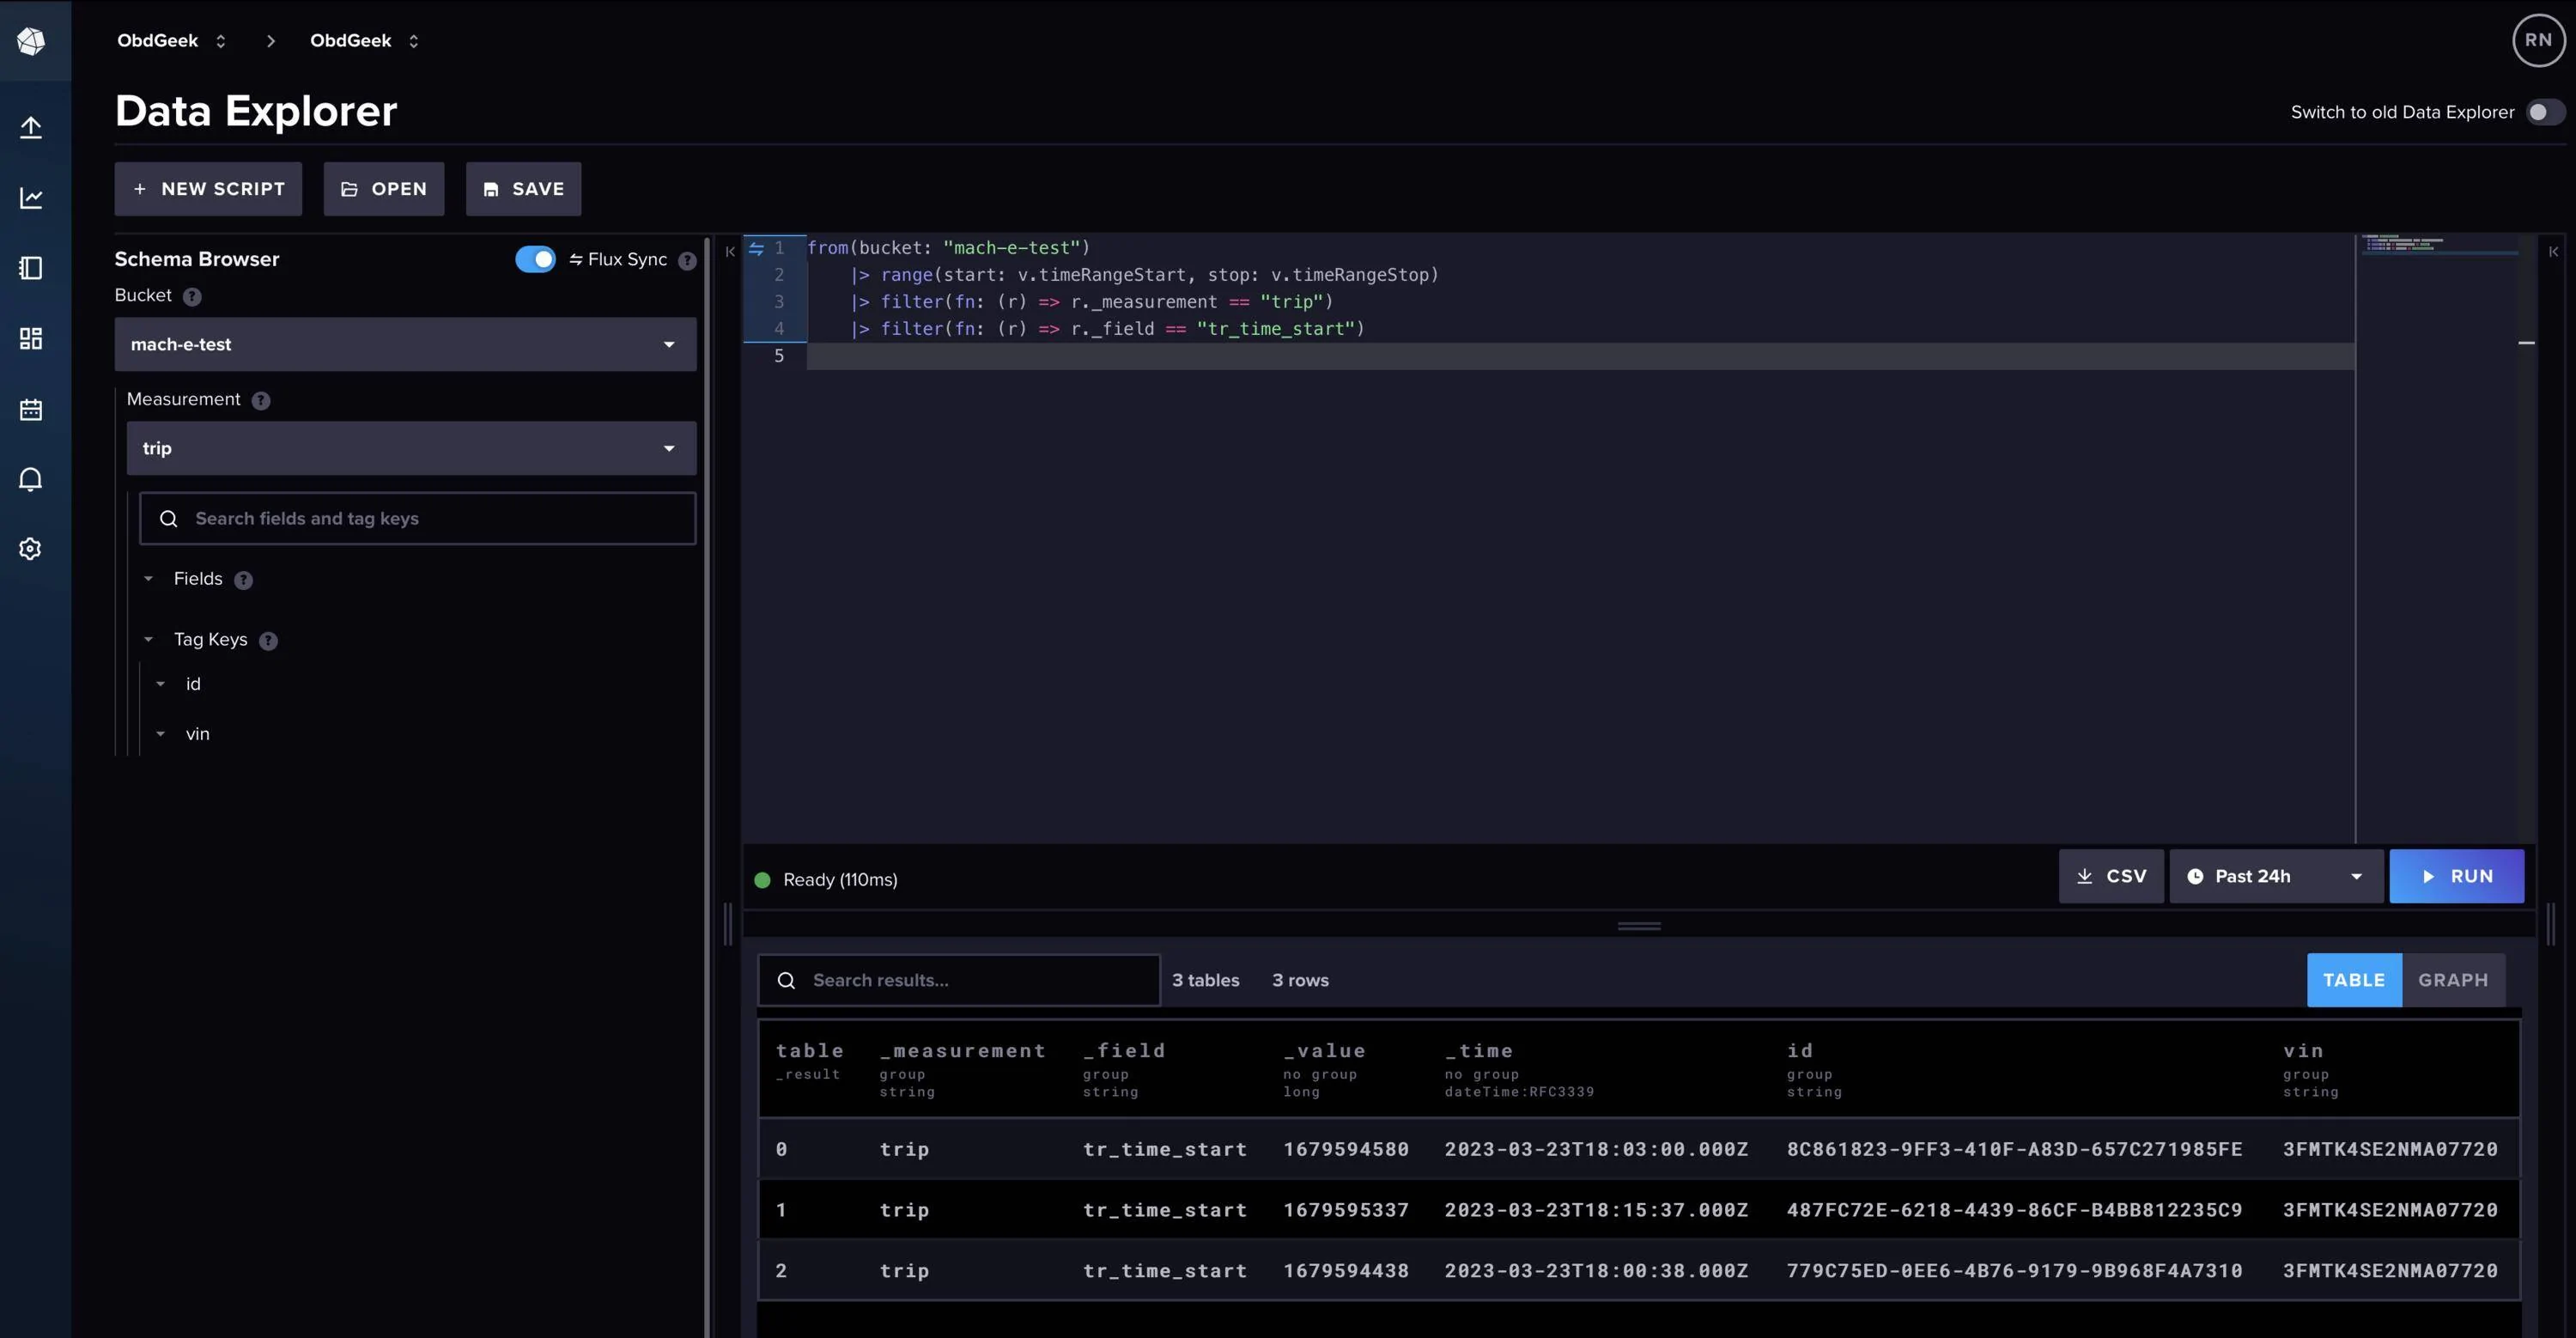Download results with the CSV button
Image resolution: width=2576 pixels, height=1338 pixels.
tap(2111, 876)
